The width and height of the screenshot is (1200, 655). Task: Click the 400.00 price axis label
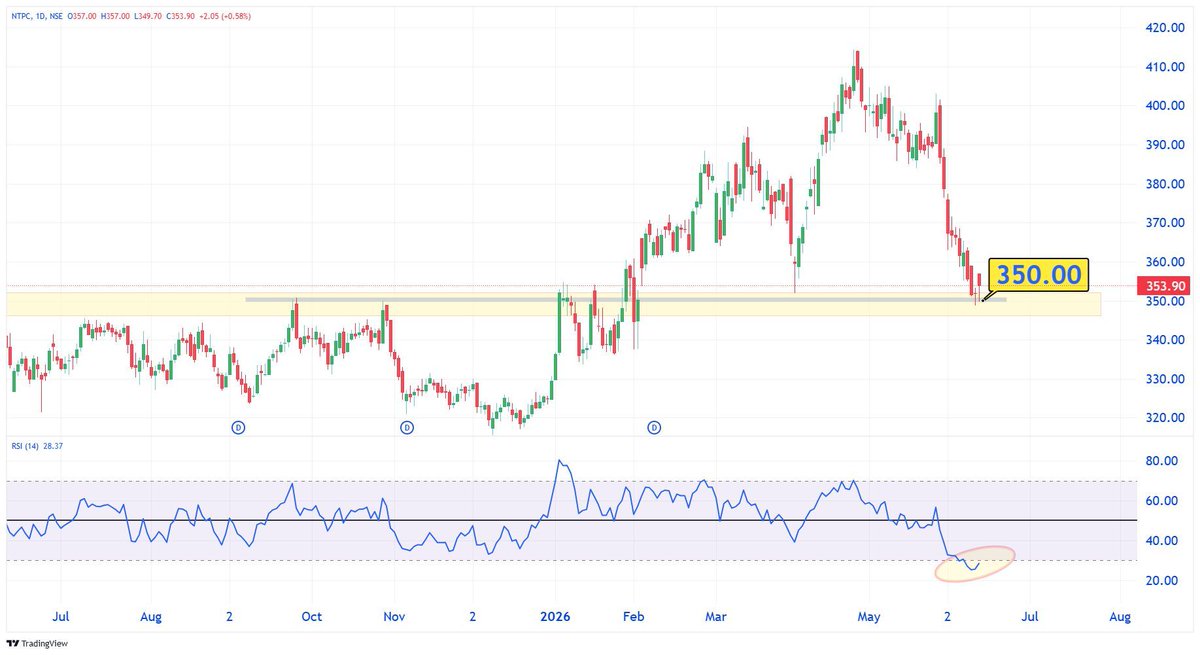pos(1165,106)
